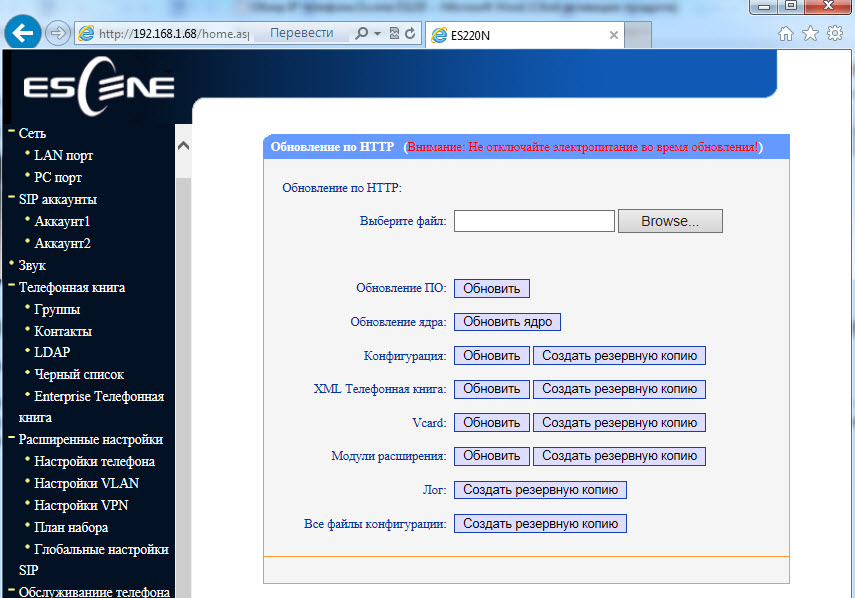Open PC порт settings

coord(58,177)
